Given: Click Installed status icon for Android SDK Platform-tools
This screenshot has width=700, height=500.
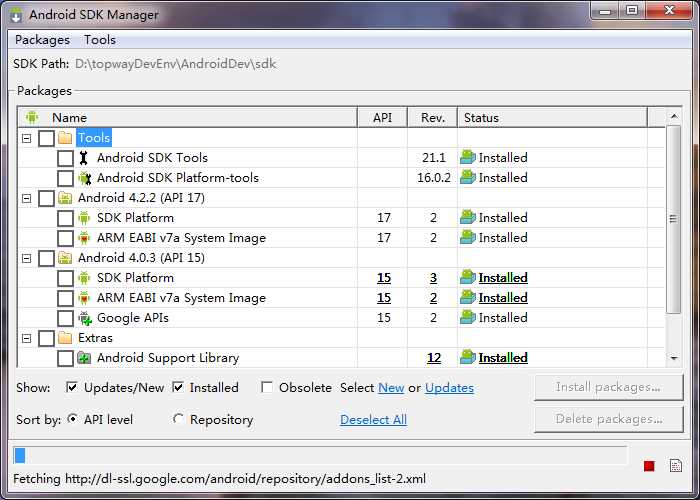Looking at the screenshot, I should (468, 177).
